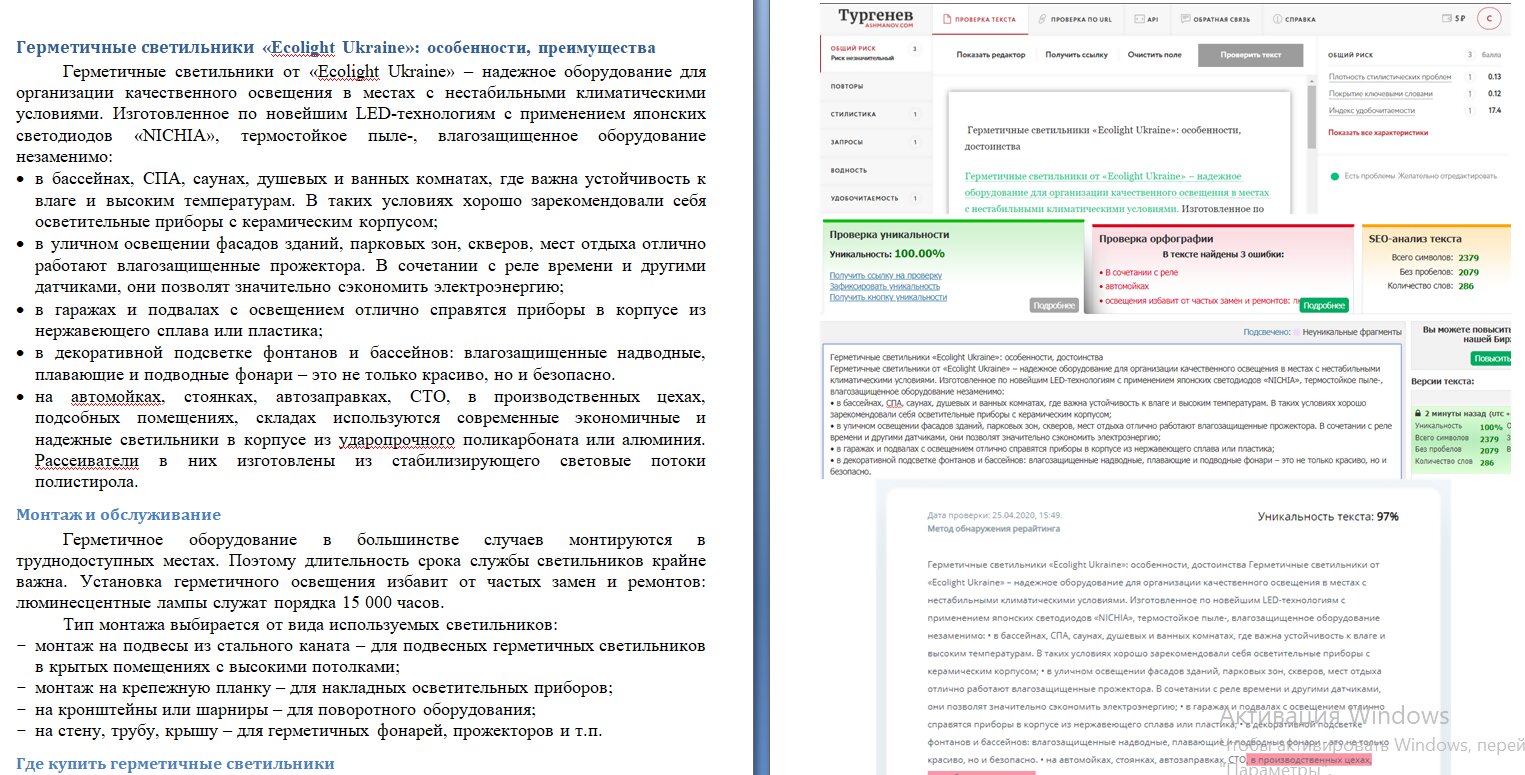Screen dimensions: 1525x775
Task: Click grey 'Подробнее' in the uniqueness panel
Action: [1054, 305]
